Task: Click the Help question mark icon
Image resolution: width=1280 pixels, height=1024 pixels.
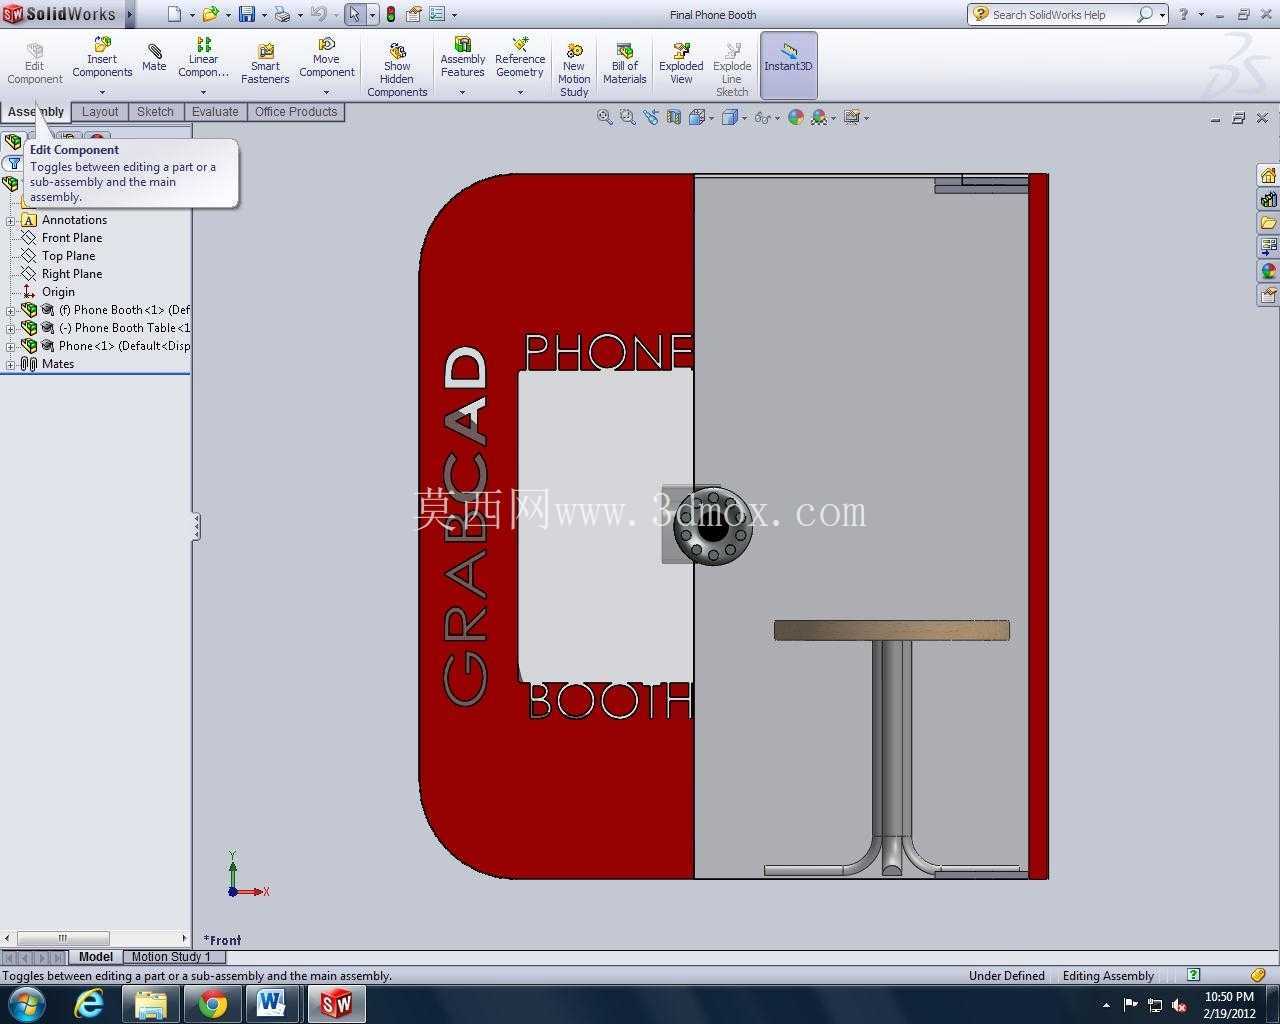Action: (1184, 14)
